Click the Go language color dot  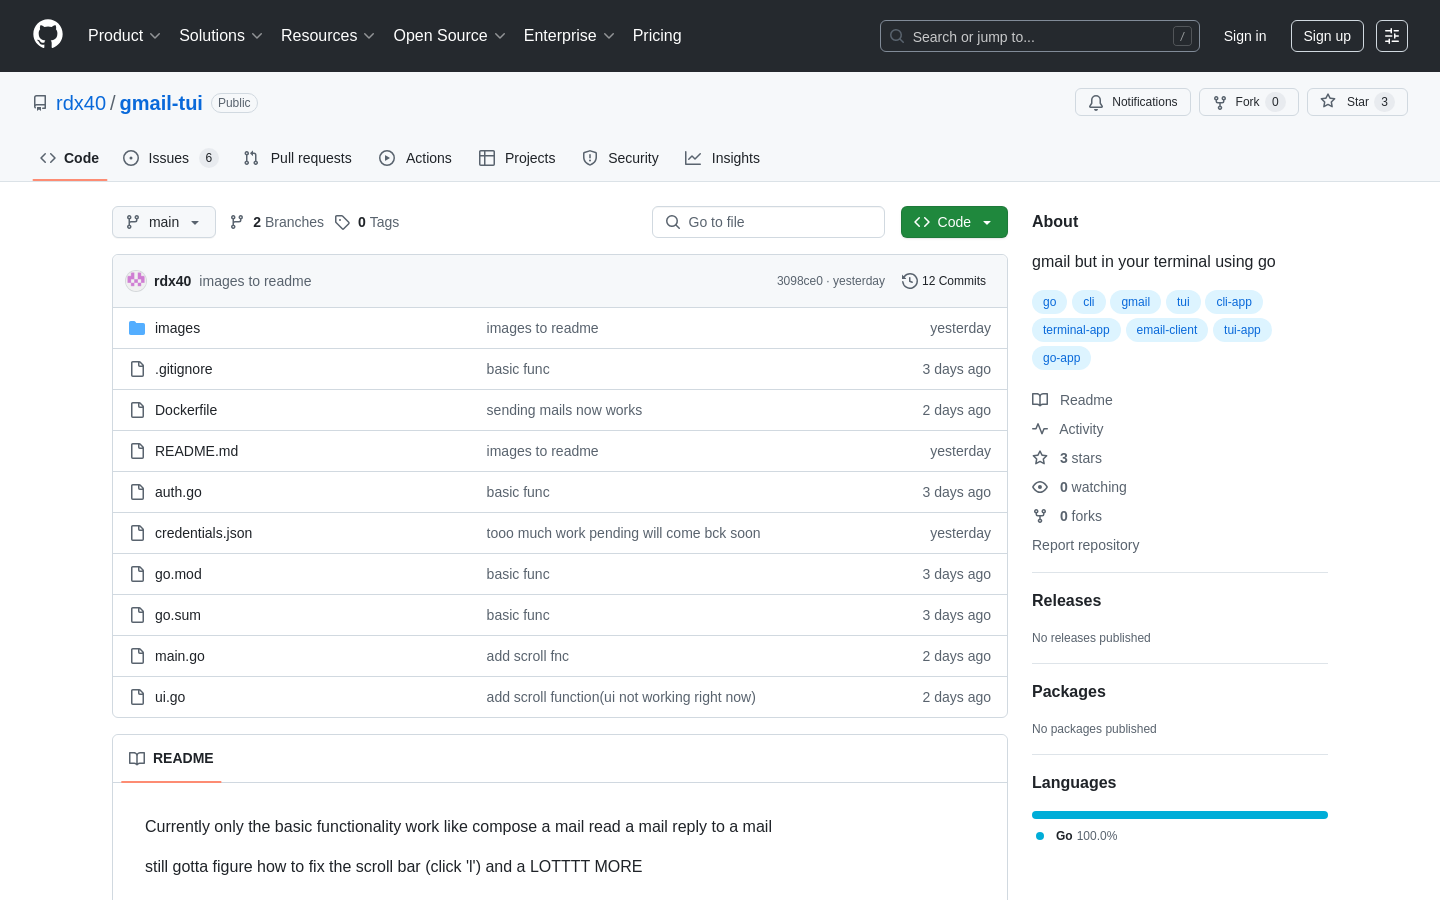(x=1040, y=836)
